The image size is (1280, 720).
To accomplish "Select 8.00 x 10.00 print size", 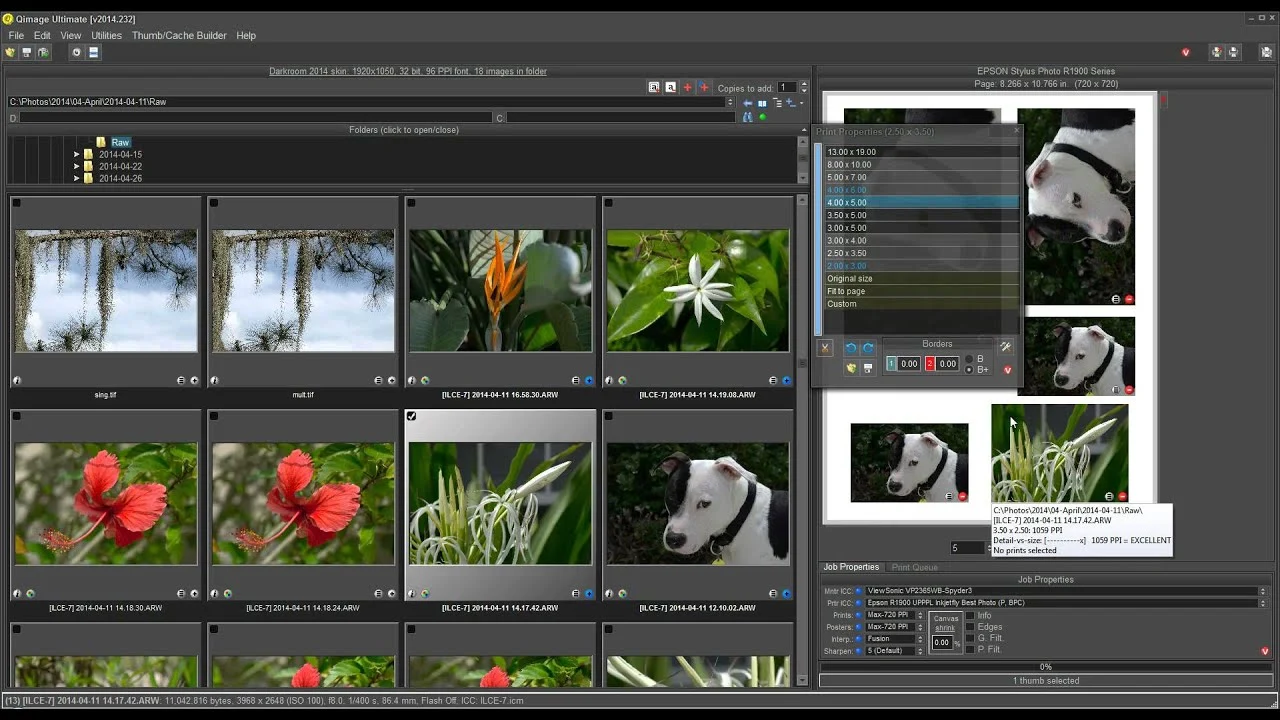I will (920, 164).
